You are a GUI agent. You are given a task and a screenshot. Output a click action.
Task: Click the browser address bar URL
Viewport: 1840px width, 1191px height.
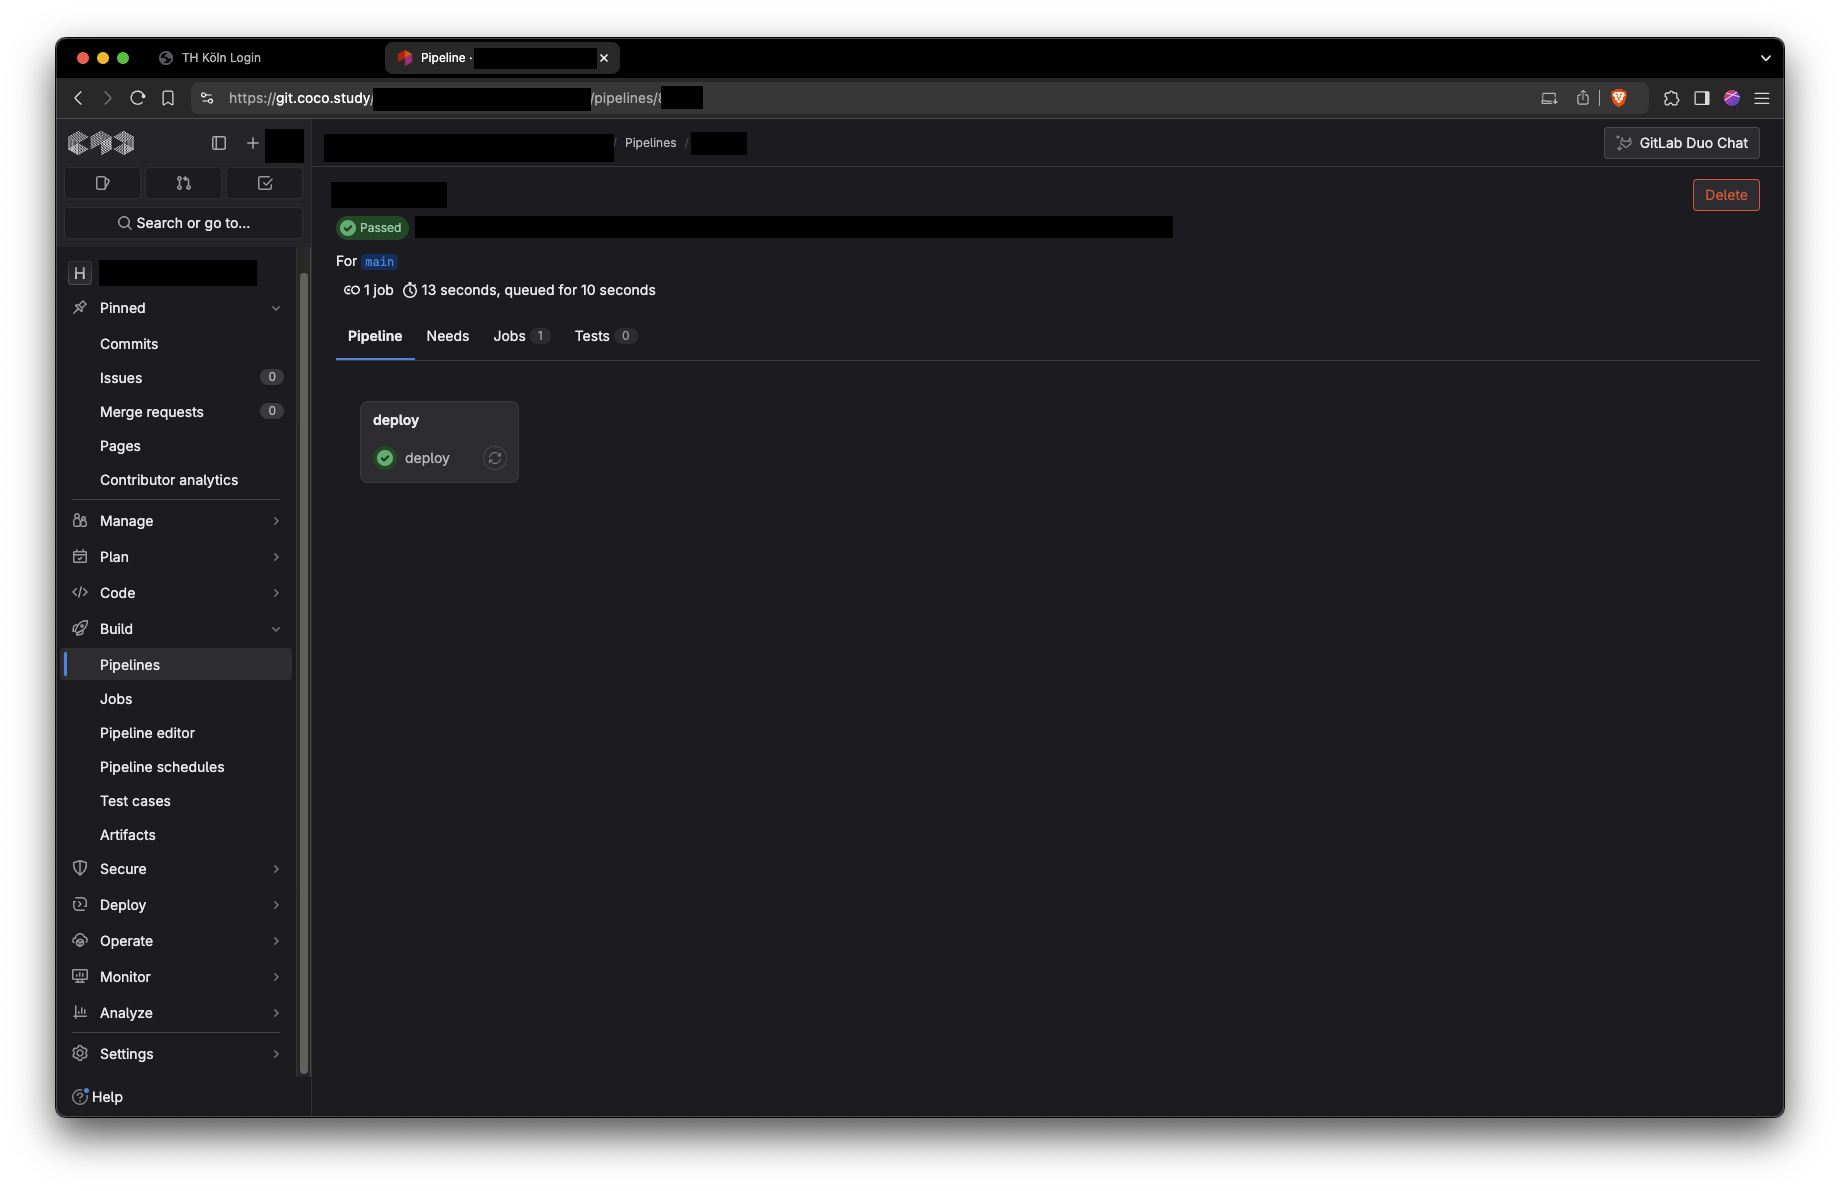[x=465, y=98]
